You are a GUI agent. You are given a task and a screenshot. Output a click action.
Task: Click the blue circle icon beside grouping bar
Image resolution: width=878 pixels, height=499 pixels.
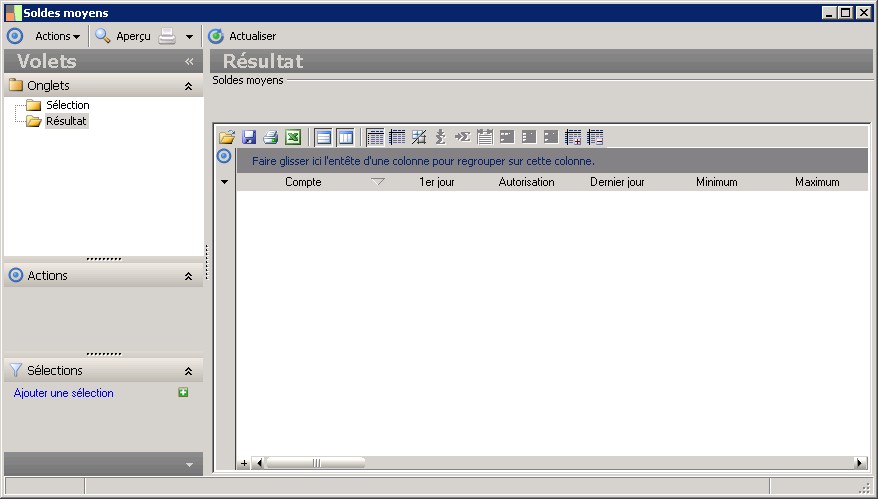click(224, 156)
